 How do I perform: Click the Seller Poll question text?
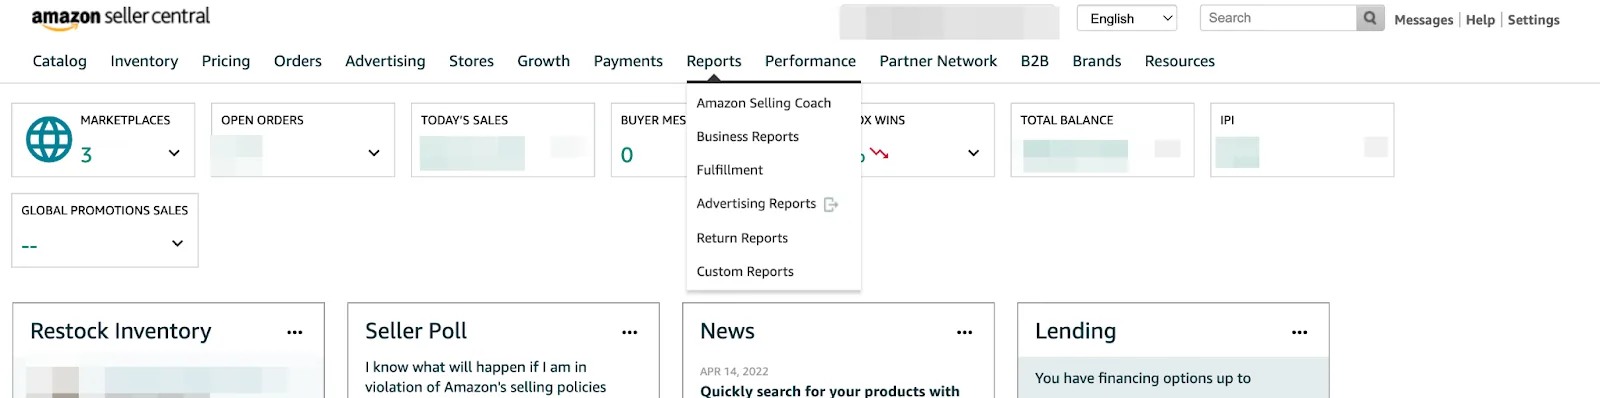pos(486,377)
